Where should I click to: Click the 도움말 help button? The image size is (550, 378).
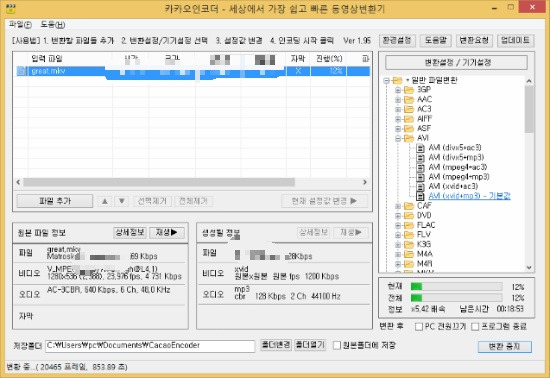[436, 41]
